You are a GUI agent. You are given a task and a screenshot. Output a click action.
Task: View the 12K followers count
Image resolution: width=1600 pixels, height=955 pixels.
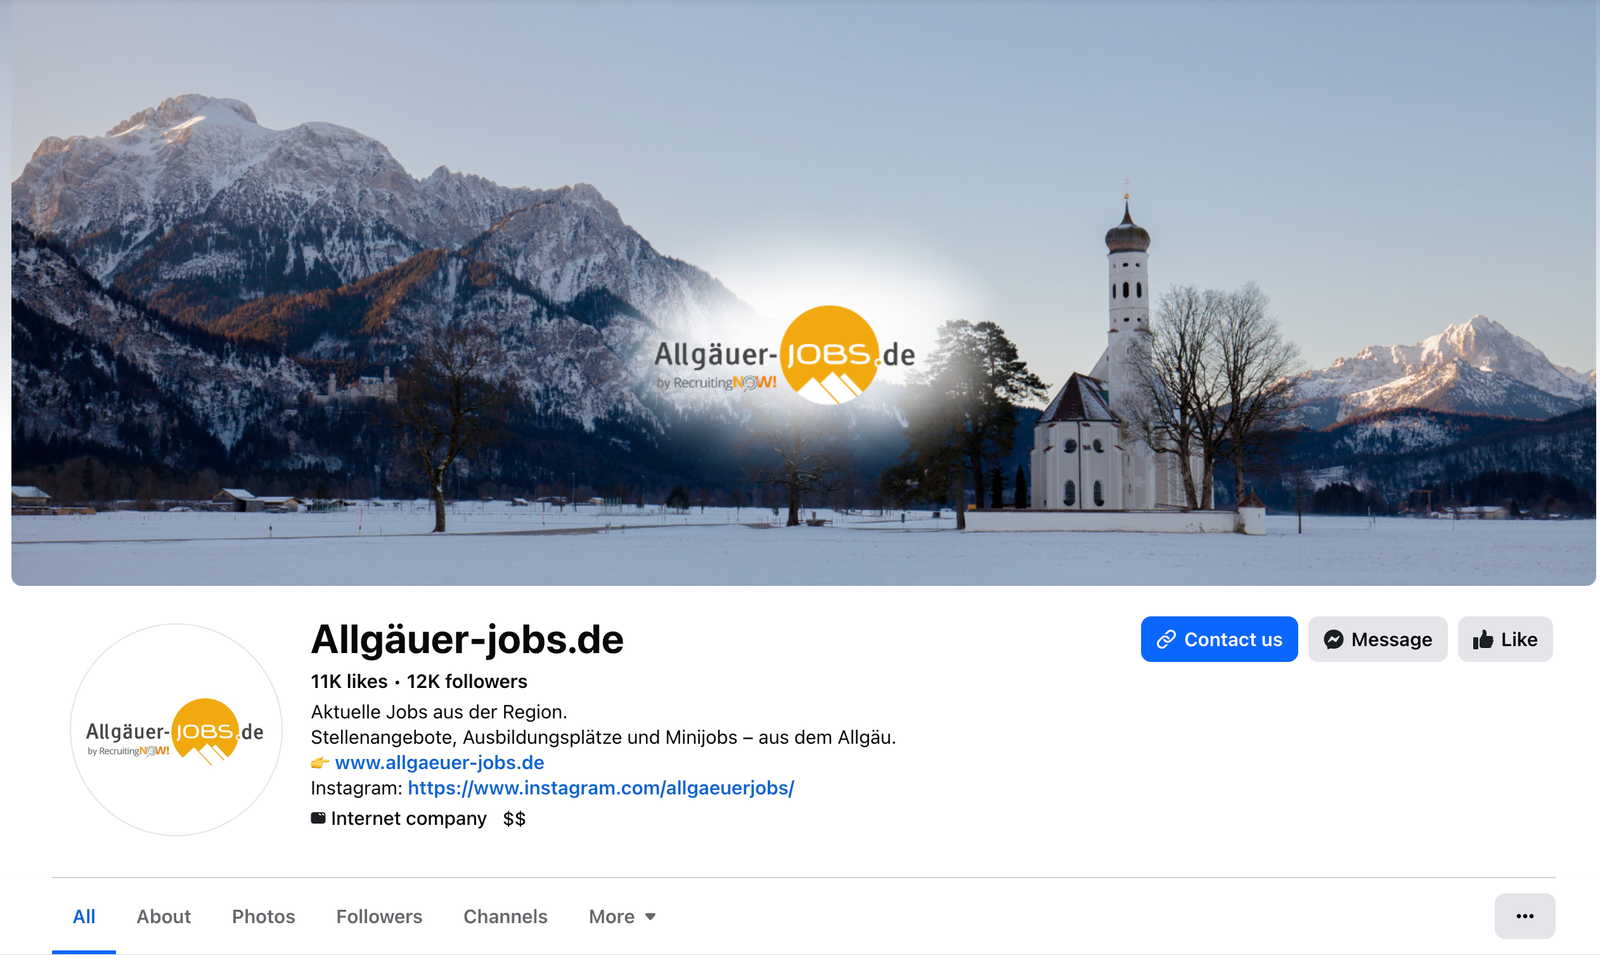(467, 681)
